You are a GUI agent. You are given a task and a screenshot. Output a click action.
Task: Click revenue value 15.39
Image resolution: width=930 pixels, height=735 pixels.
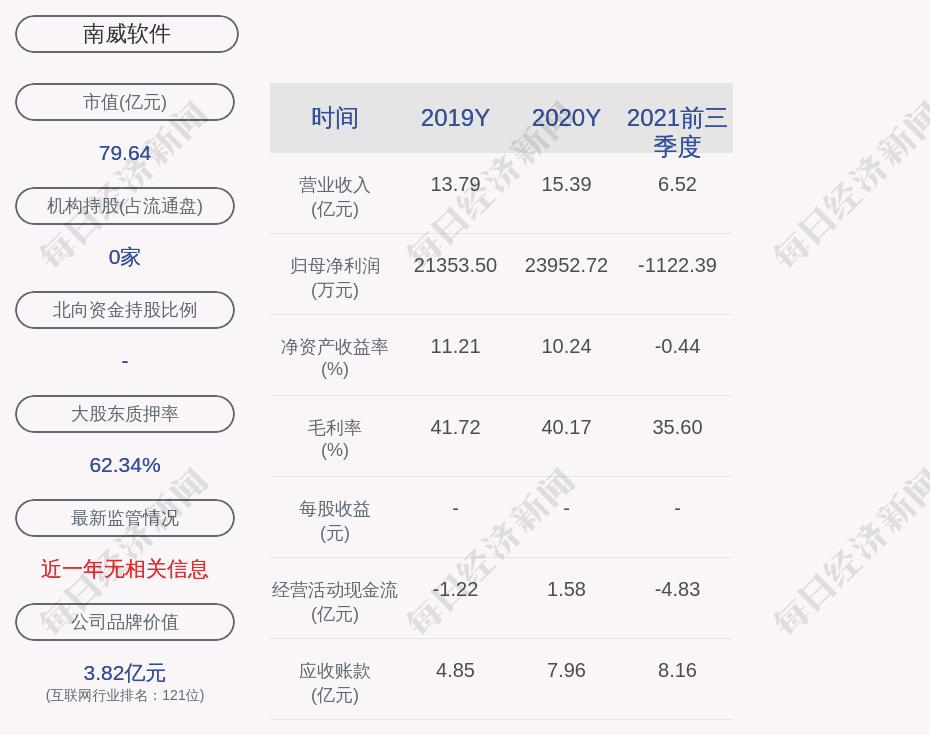(566, 184)
